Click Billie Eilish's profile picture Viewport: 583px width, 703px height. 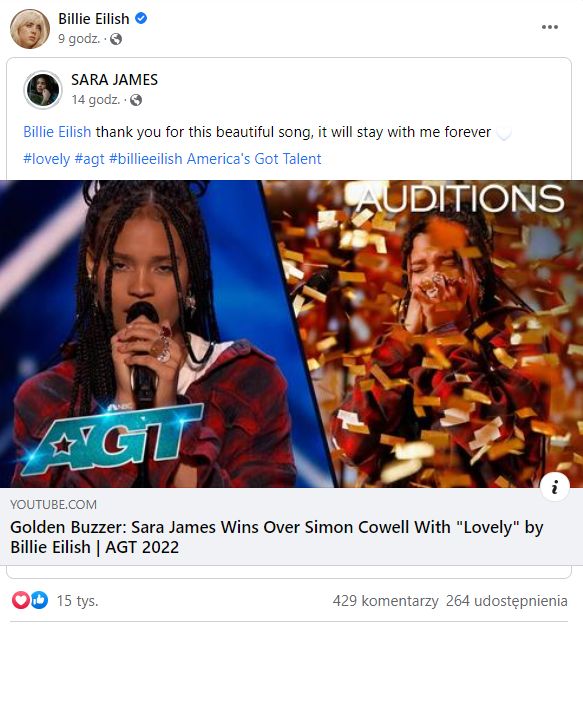tap(30, 29)
